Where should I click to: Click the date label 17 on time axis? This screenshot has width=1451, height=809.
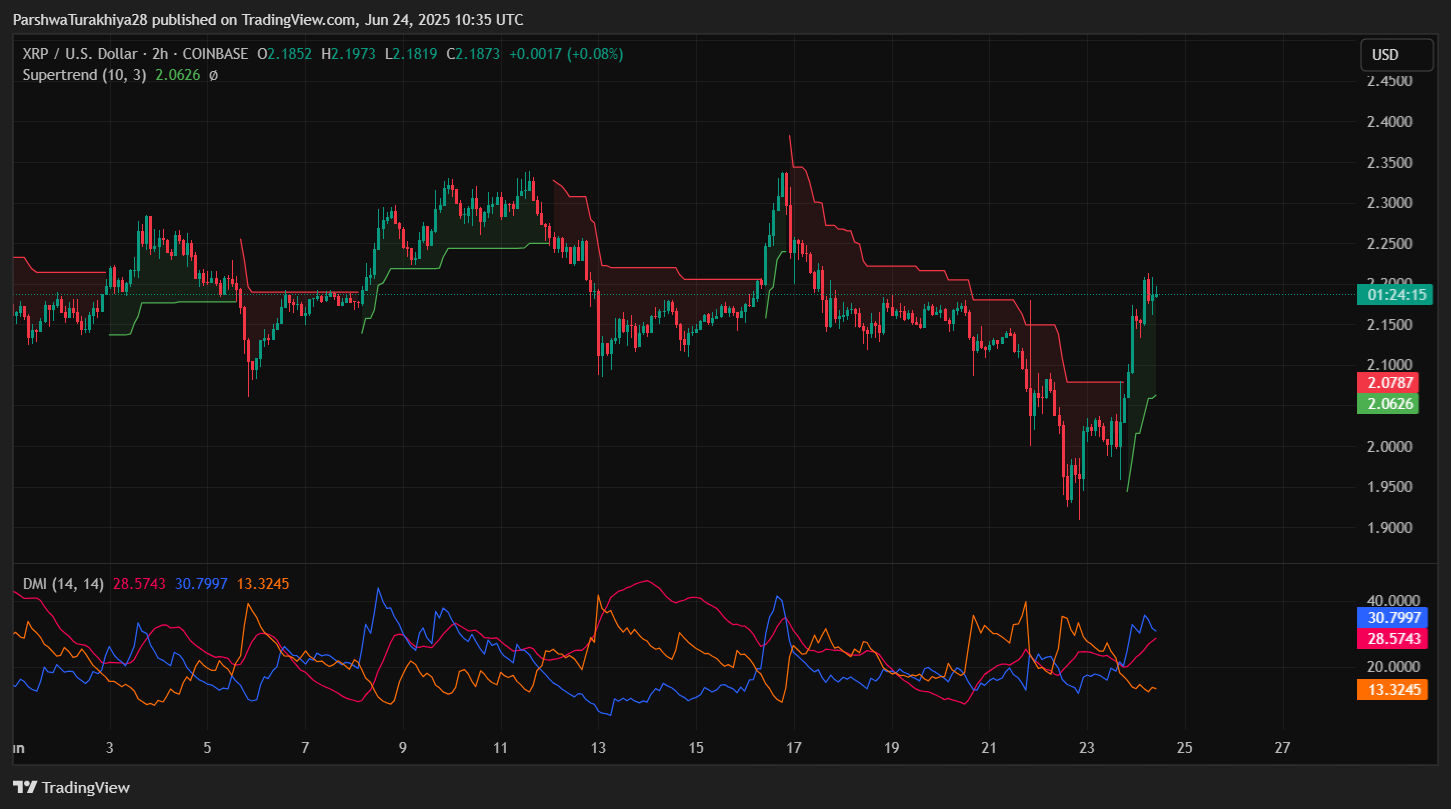795,747
